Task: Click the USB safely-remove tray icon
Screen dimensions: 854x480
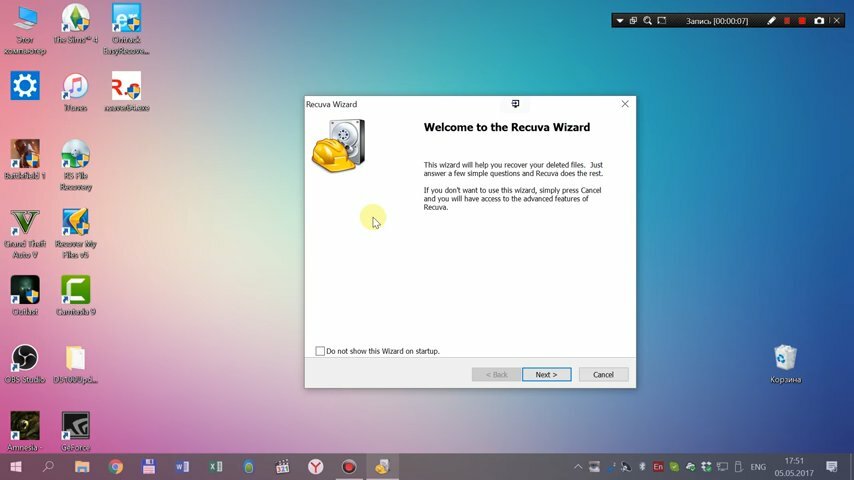Action: (x=739, y=467)
